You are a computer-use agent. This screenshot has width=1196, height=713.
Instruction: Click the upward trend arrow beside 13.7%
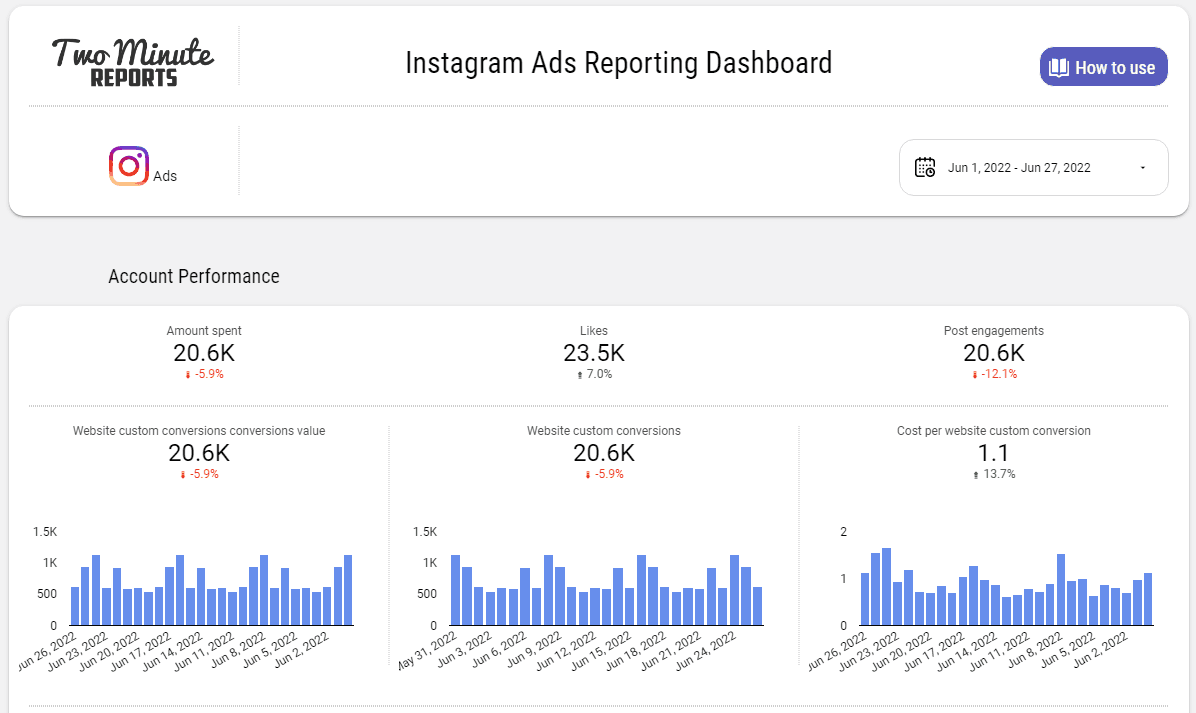click(x=977, y=474)
